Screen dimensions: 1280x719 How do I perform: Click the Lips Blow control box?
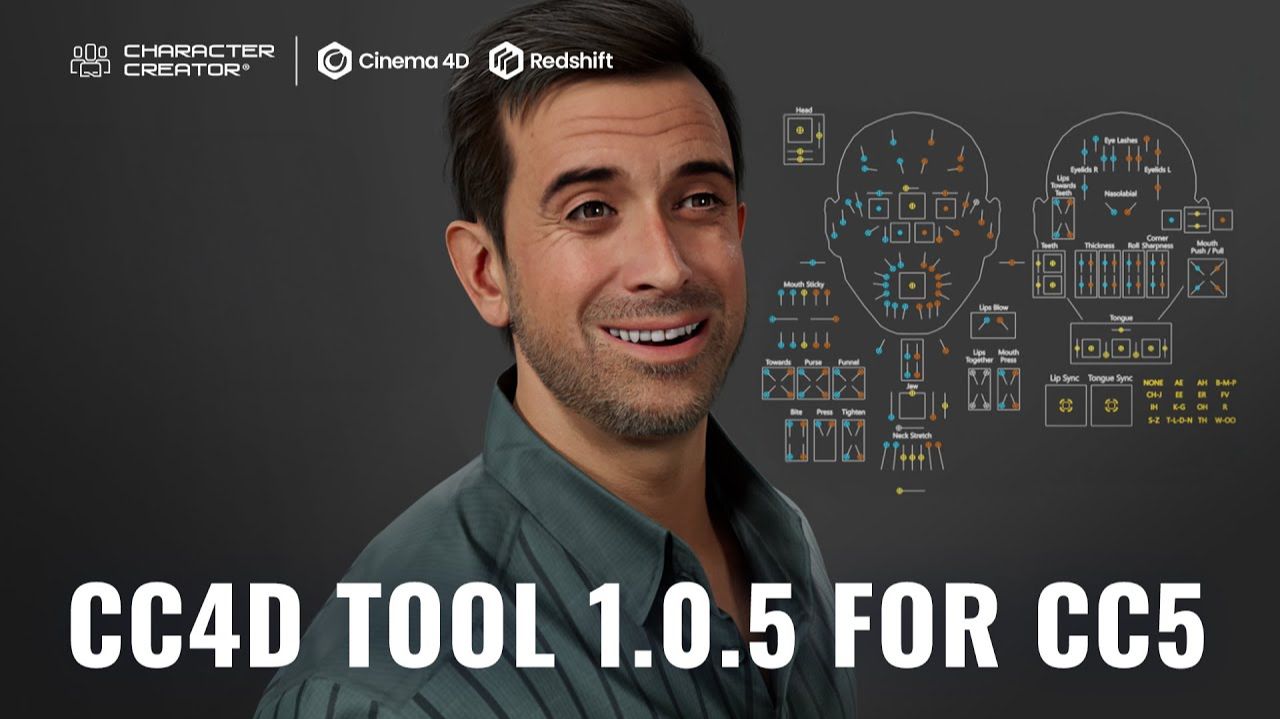pos(993,325)
